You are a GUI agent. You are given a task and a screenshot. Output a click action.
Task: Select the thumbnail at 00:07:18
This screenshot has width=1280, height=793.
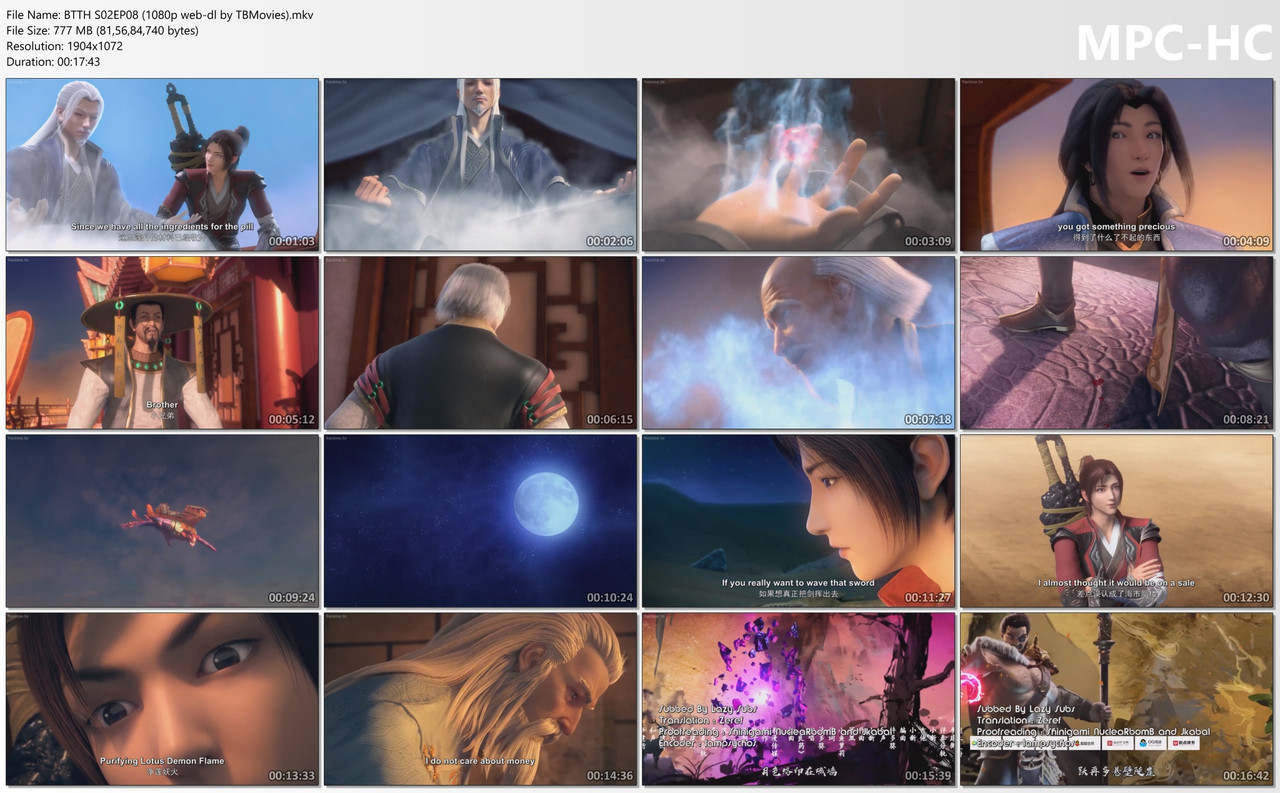[x=798, y=343]
